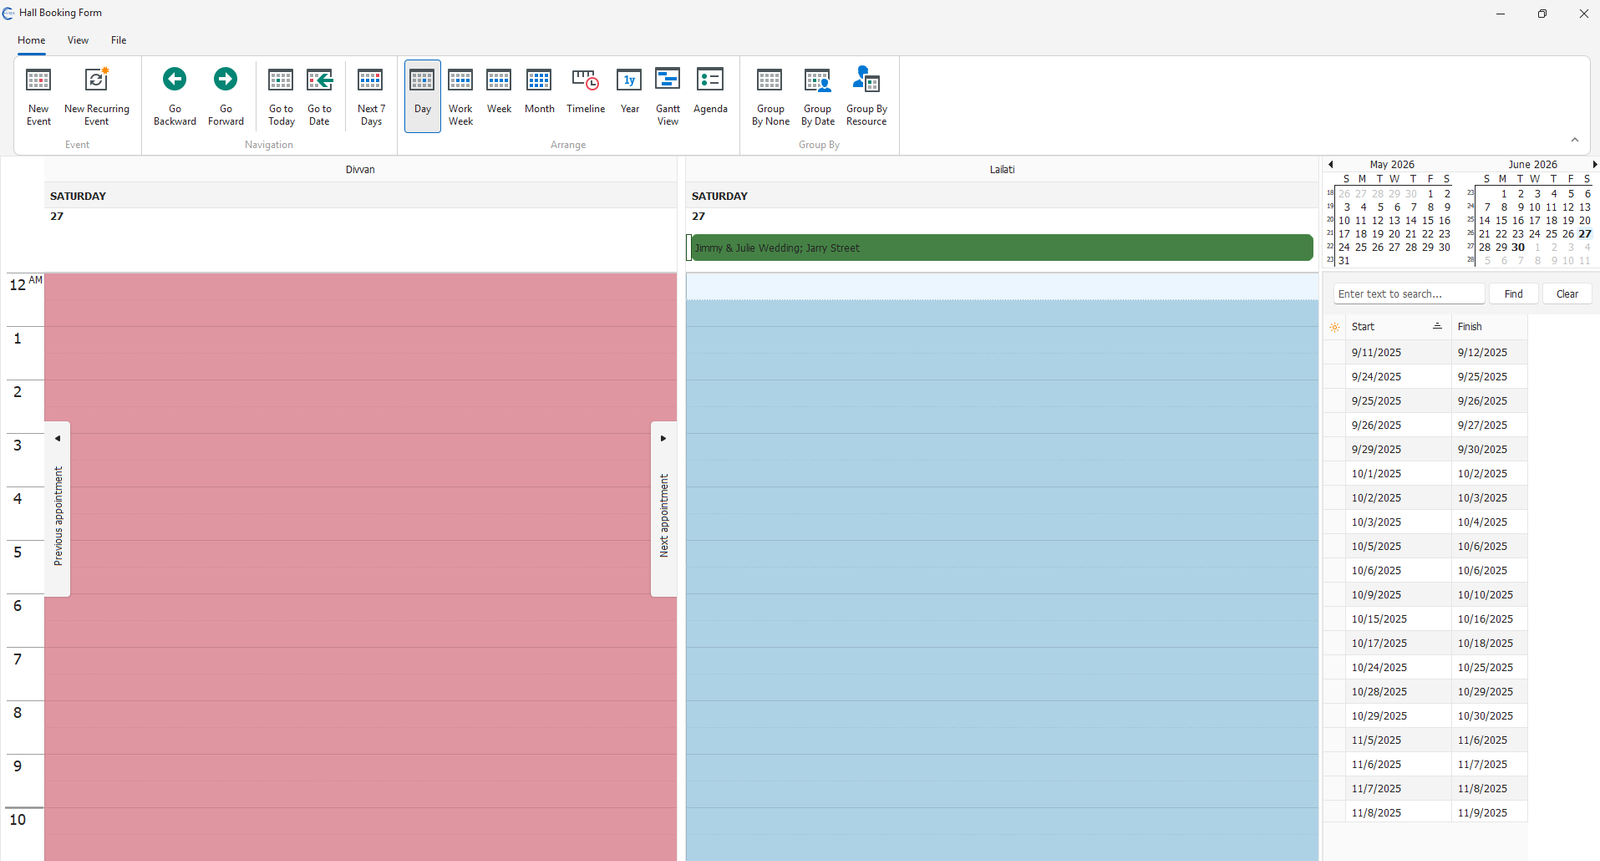Select the Lailati resource header
The image size is (1600, 861).
(1002, 169)
